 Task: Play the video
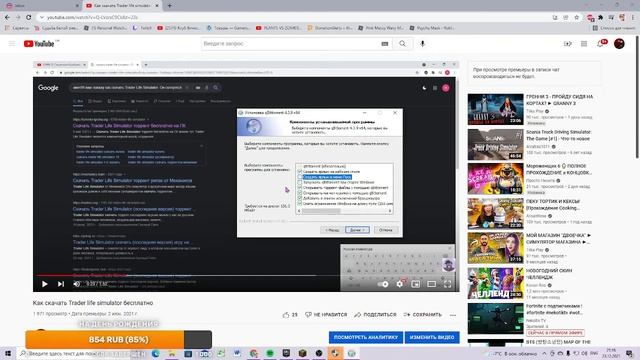pos(44,284)
